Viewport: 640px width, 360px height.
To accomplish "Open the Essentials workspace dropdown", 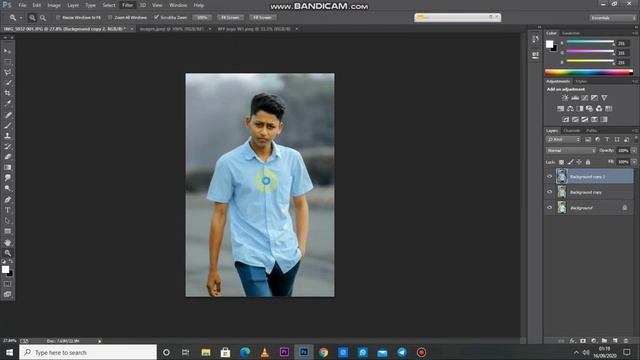I will [x=612, y=18].
